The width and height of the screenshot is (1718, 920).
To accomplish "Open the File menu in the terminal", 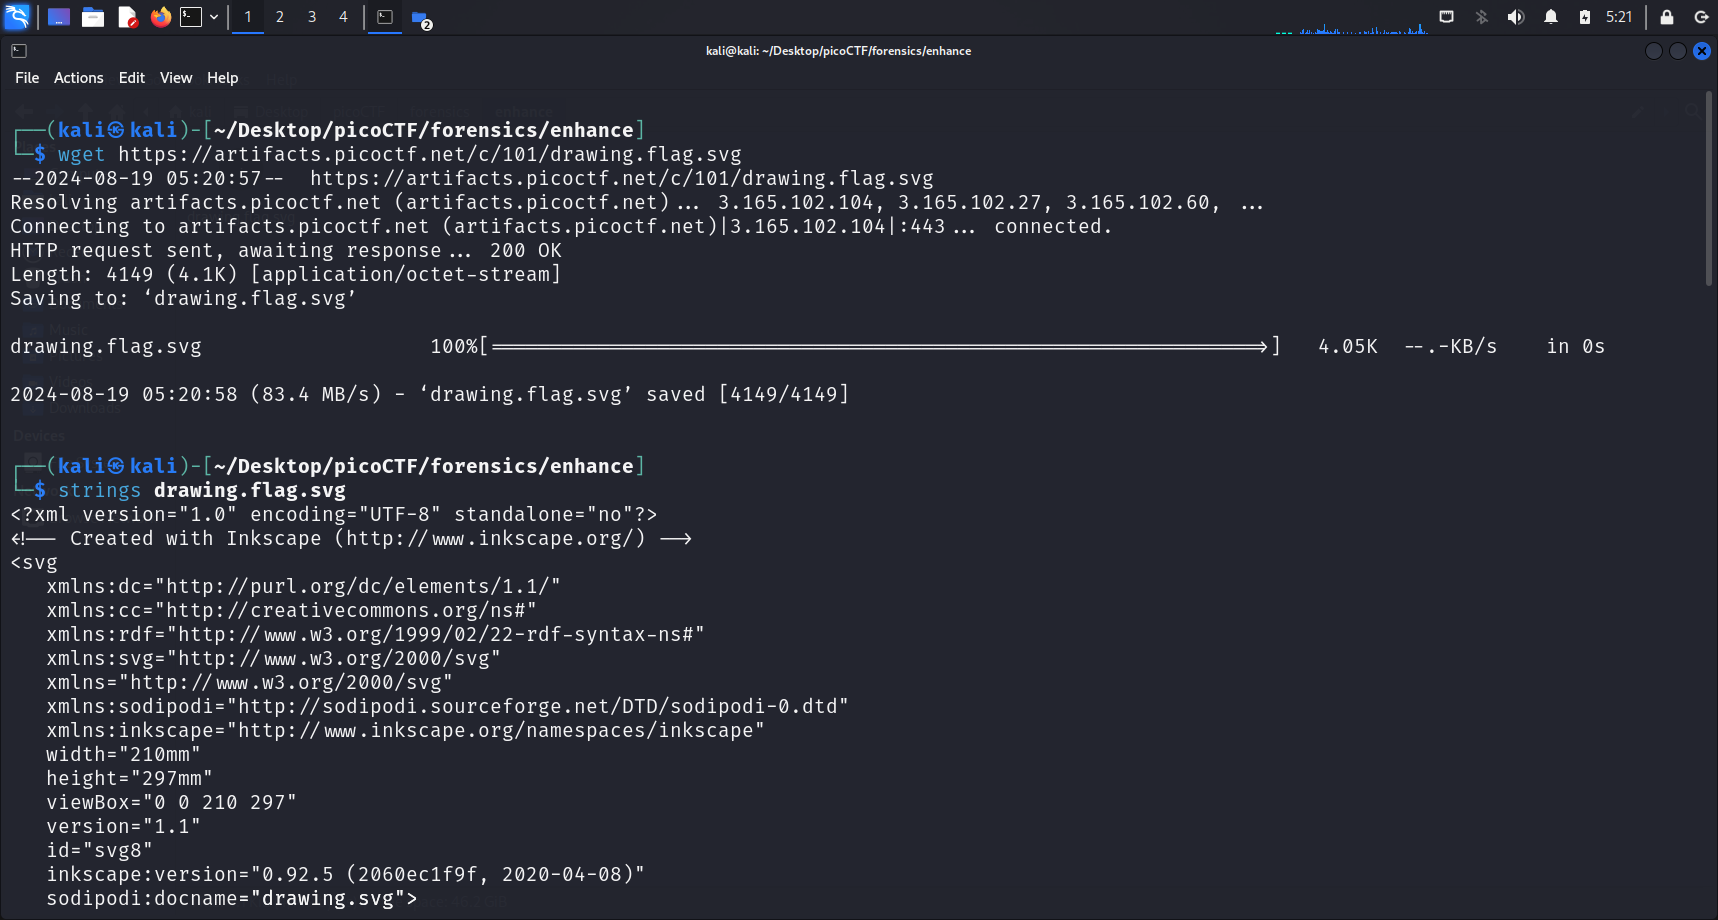I will [x=27, y=78].
